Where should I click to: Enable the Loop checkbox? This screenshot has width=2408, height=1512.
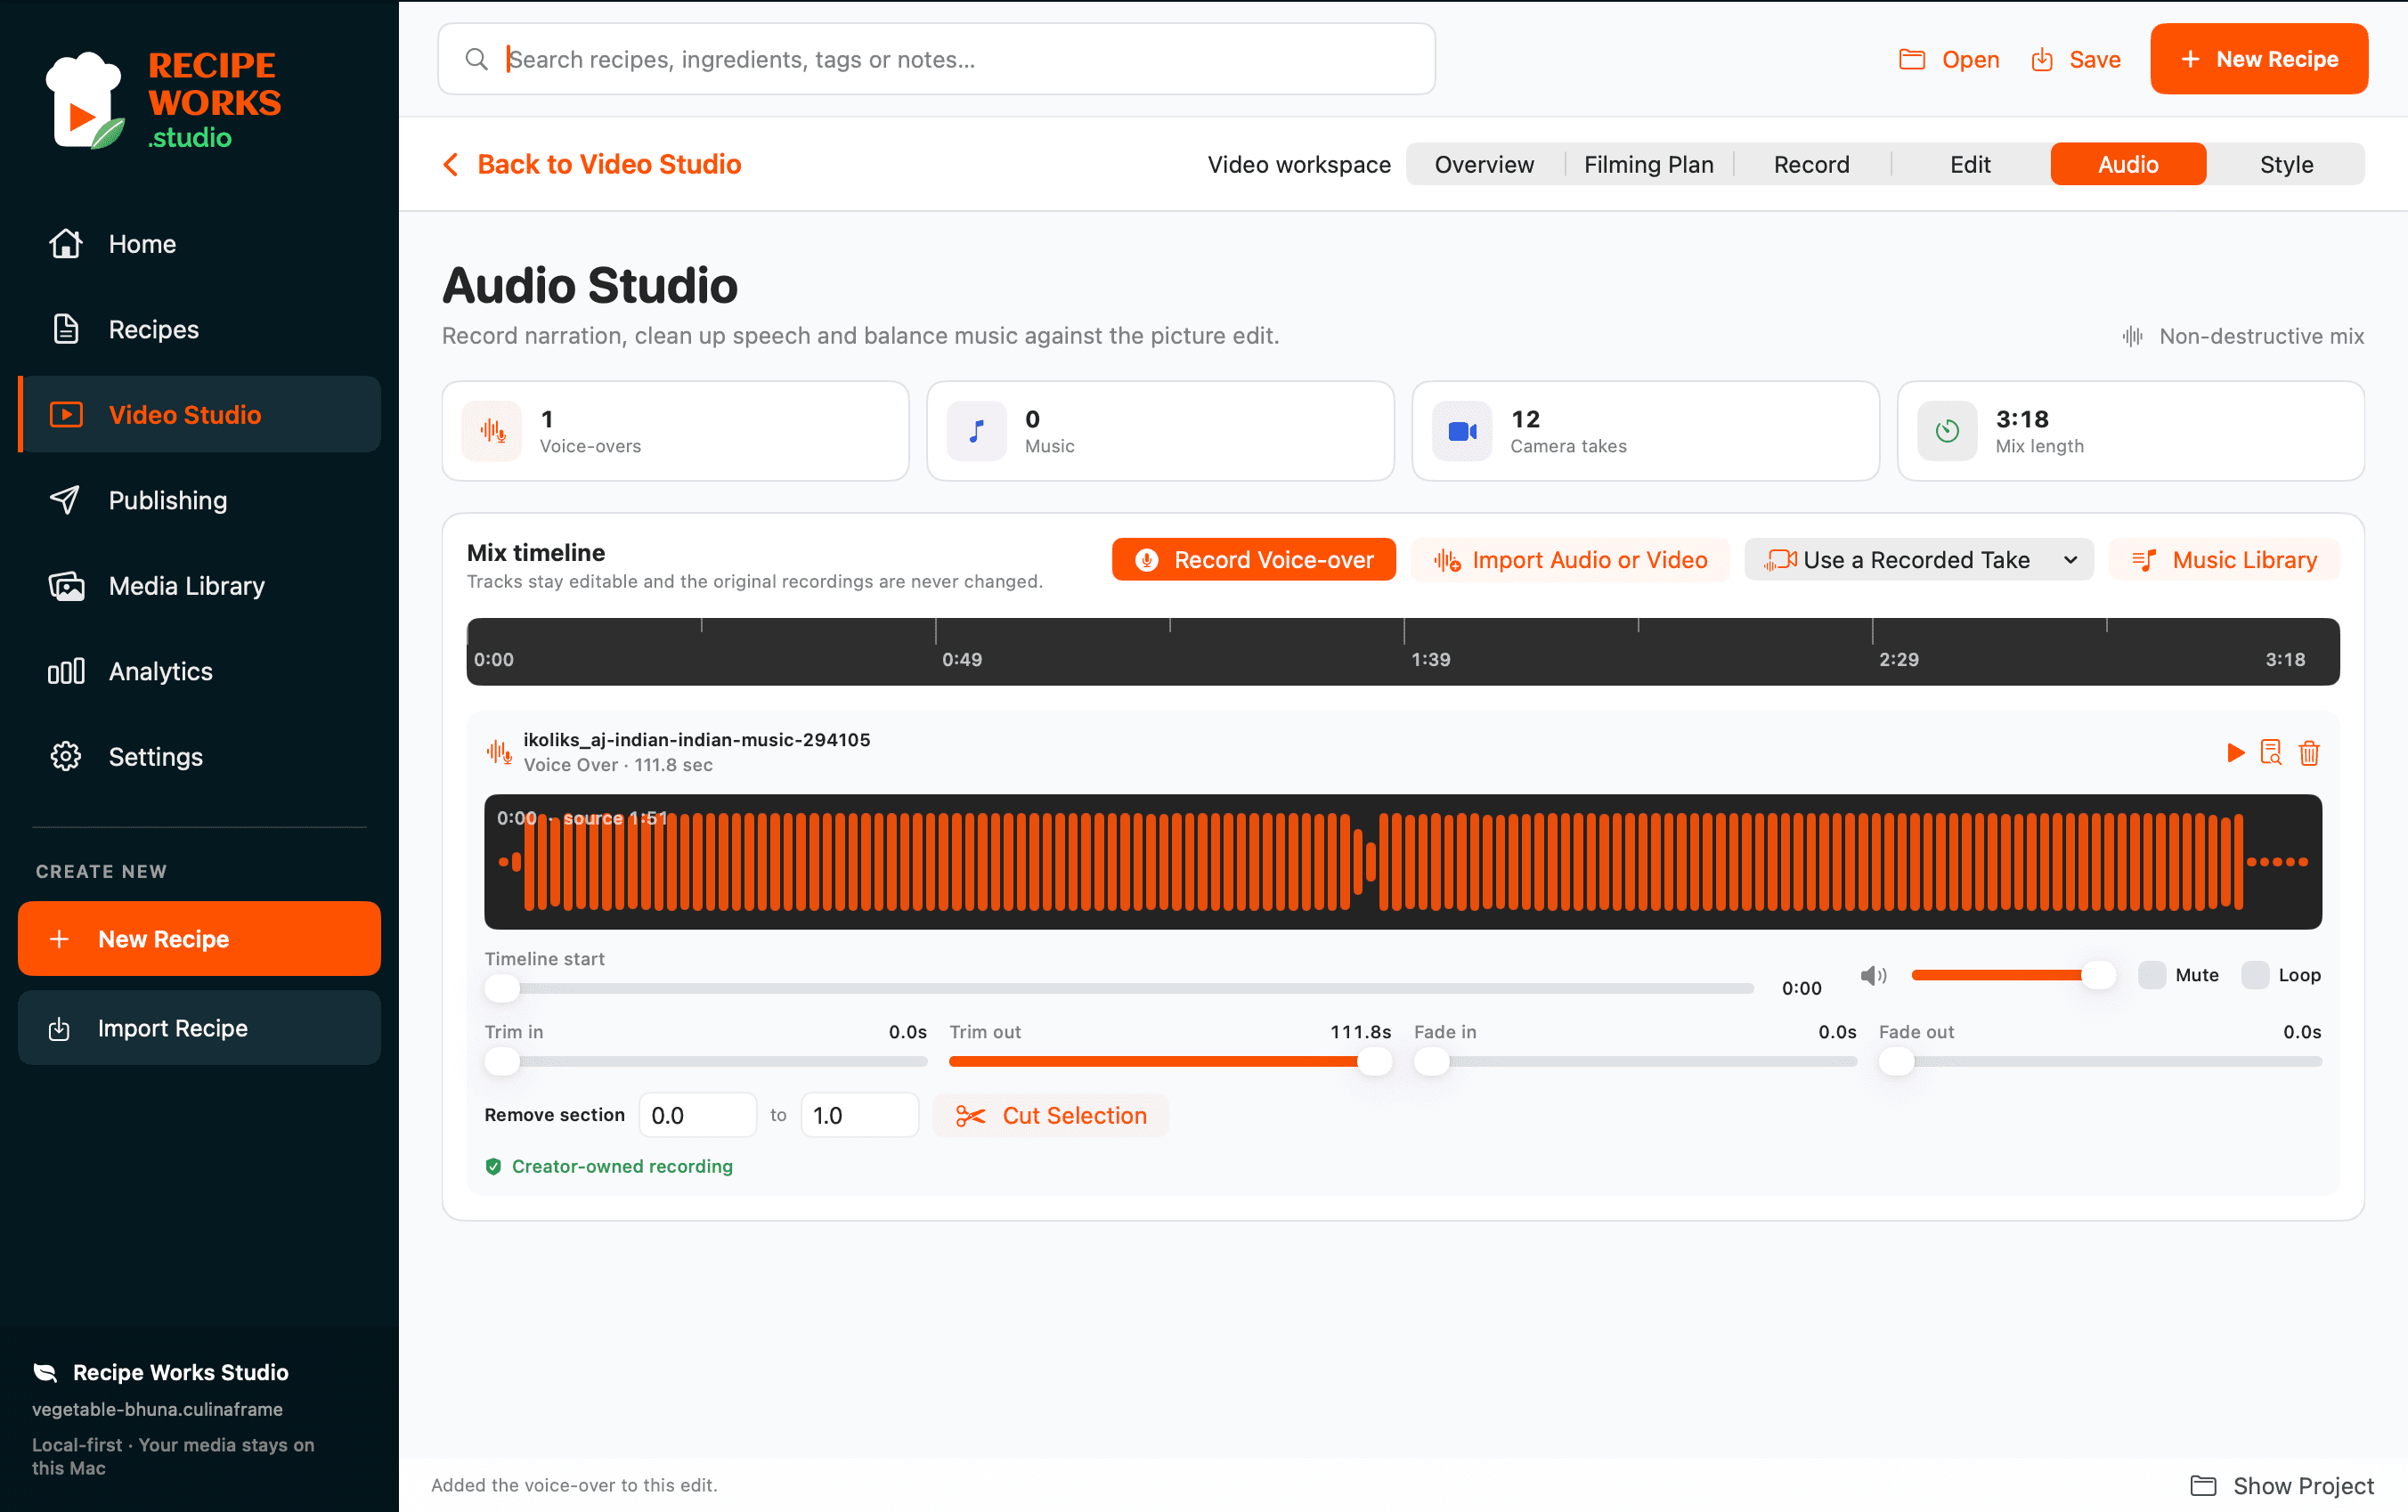[2255, 975]
